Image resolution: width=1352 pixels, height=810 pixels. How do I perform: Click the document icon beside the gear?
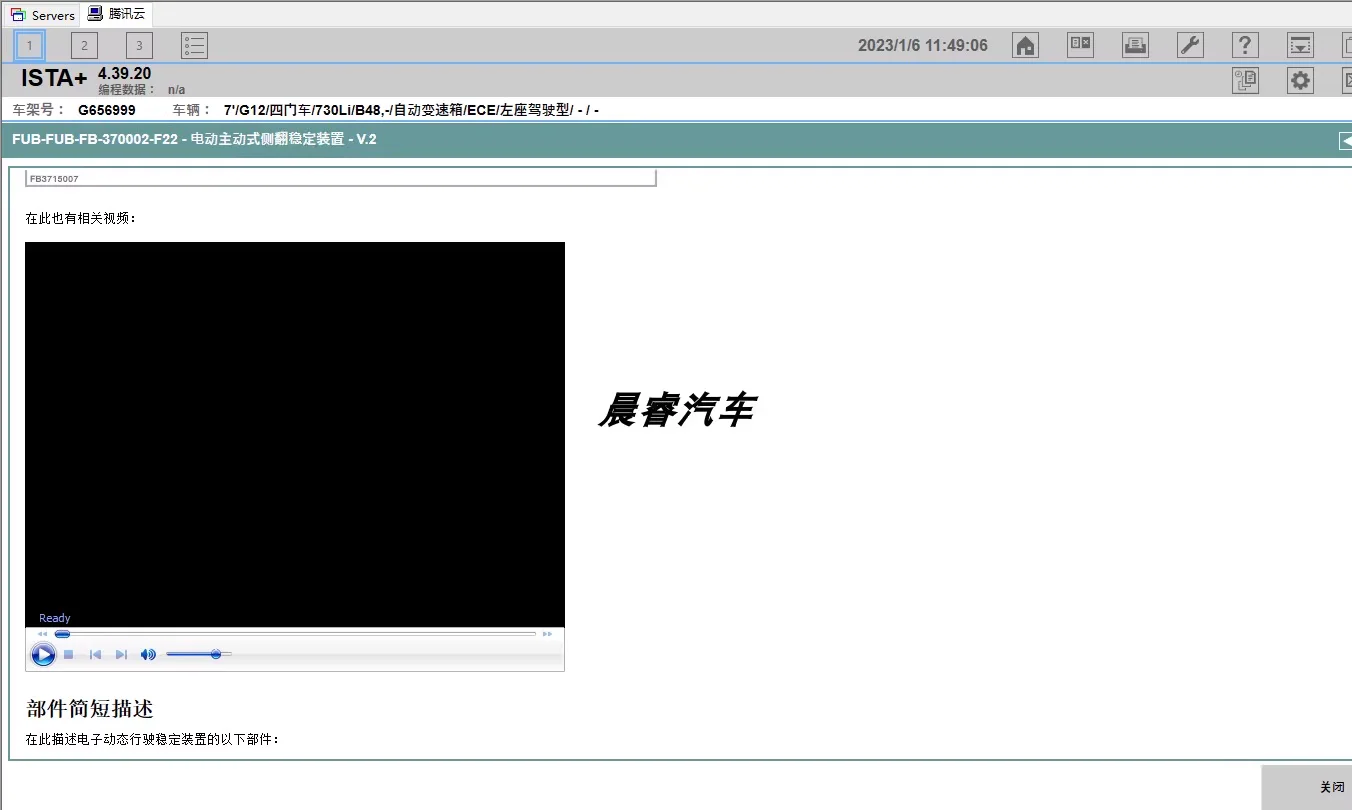pyautogui.click(x=1245, y=81)
